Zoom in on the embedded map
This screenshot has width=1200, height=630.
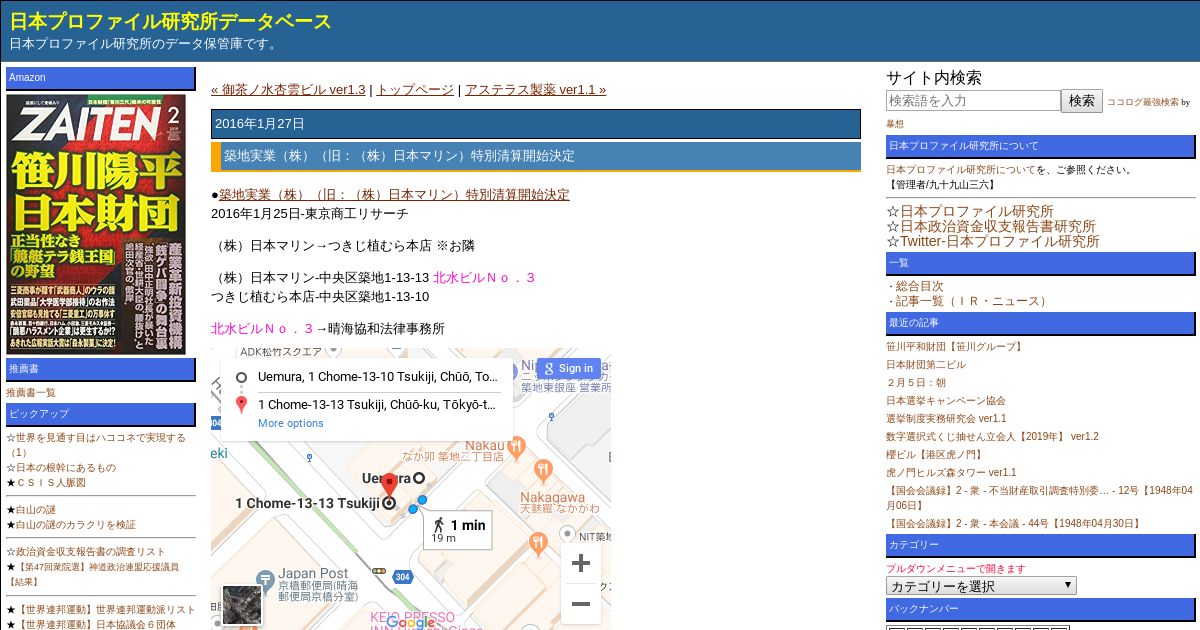(x=581, y=563)
